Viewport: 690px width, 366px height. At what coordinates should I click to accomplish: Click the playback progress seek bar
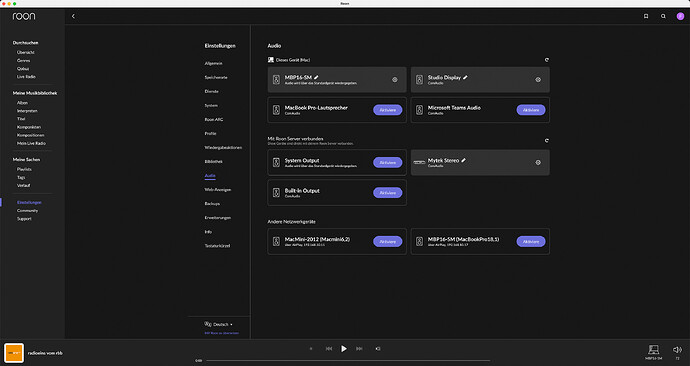tap(348, 361)
